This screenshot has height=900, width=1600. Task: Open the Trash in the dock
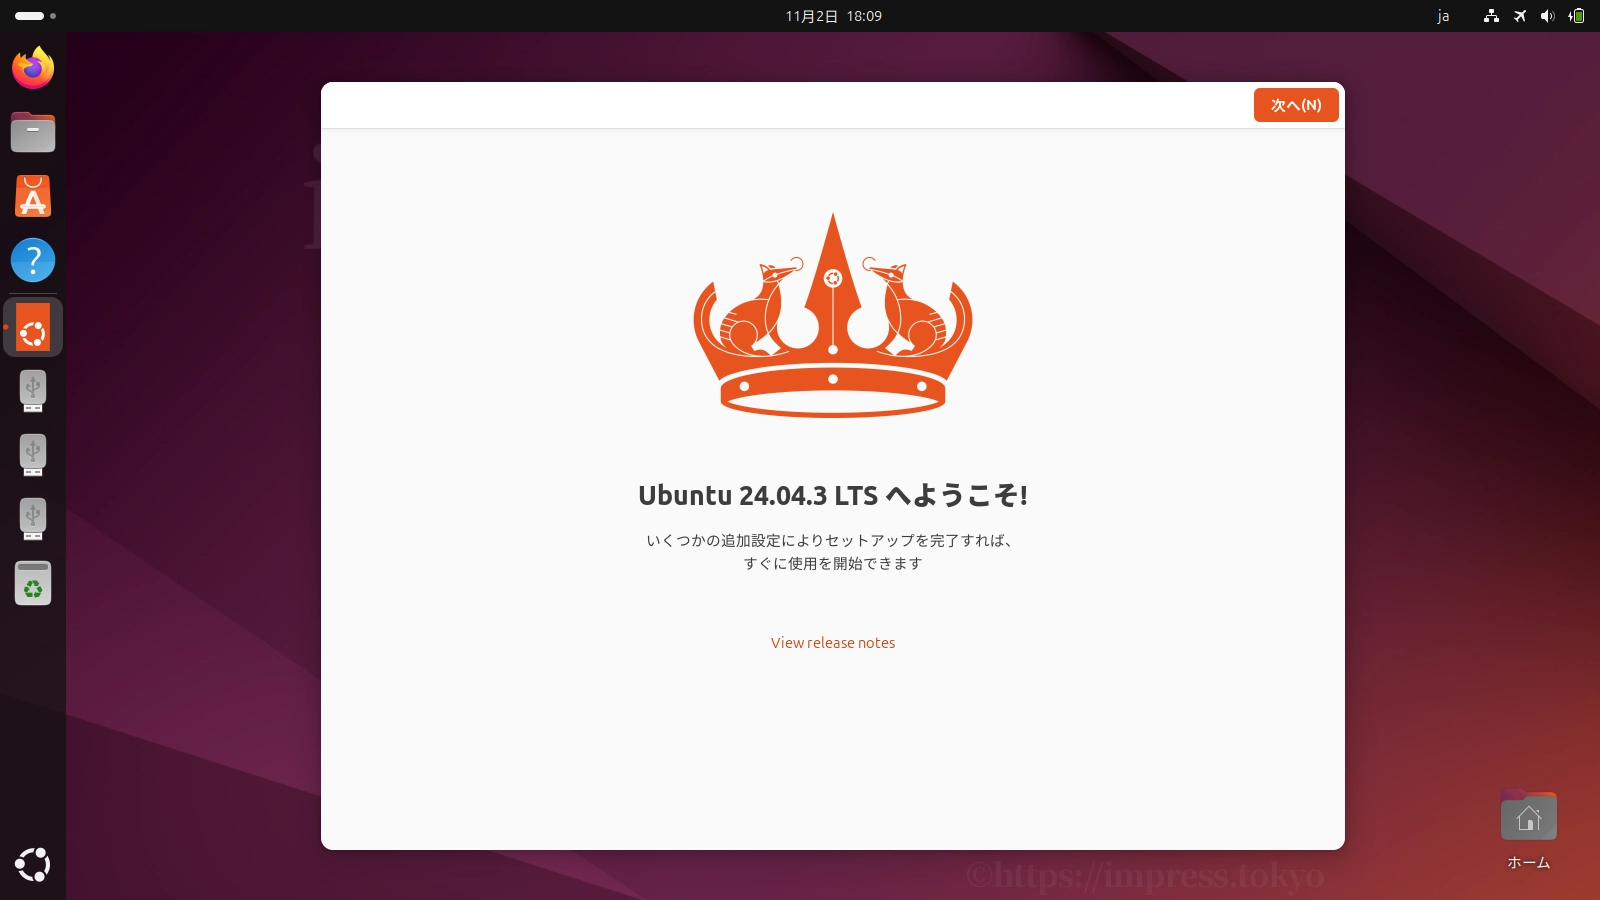click(x=33, y=583)
